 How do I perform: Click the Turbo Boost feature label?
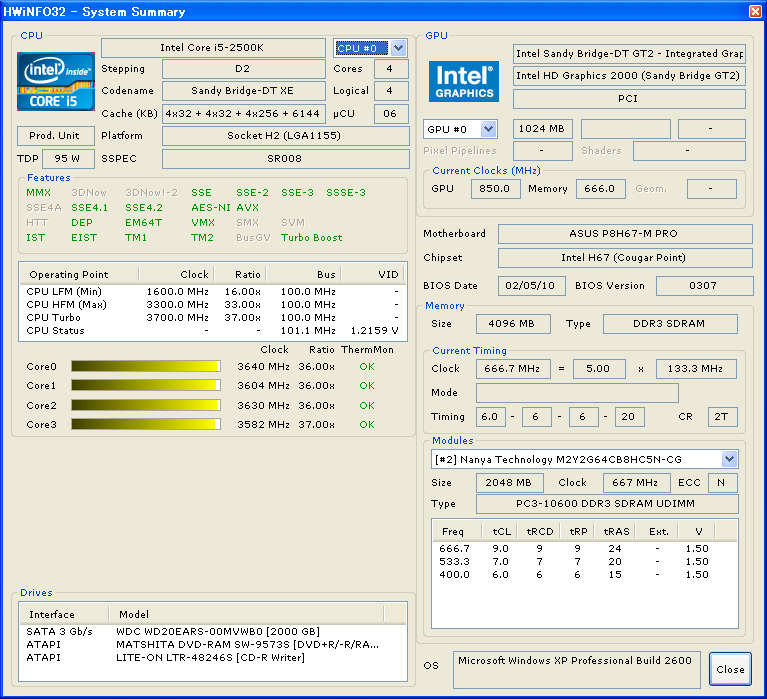pos(312,238)
